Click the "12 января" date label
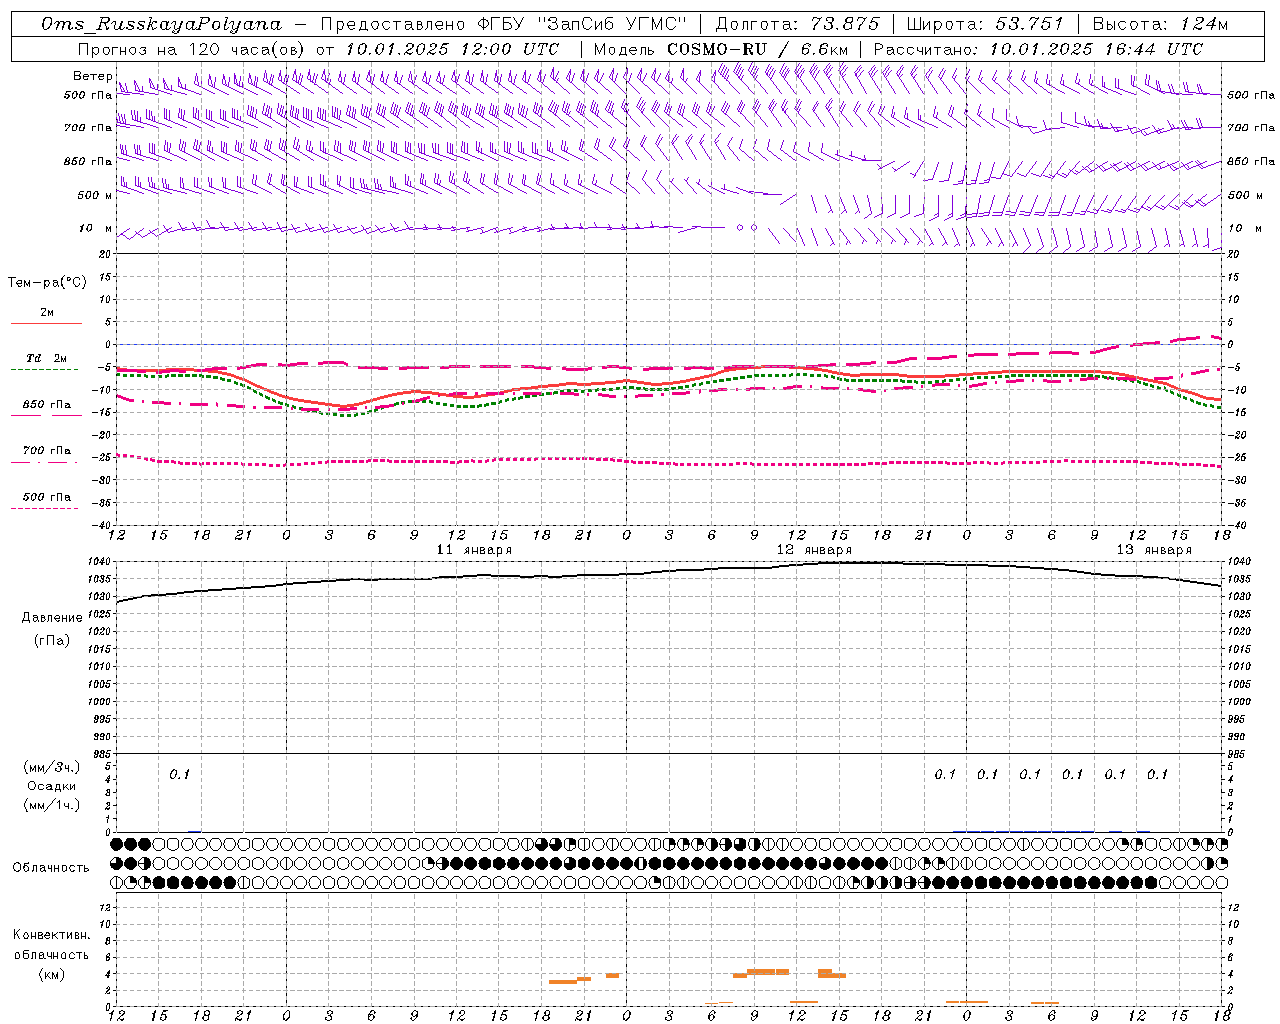 [814, 550]
